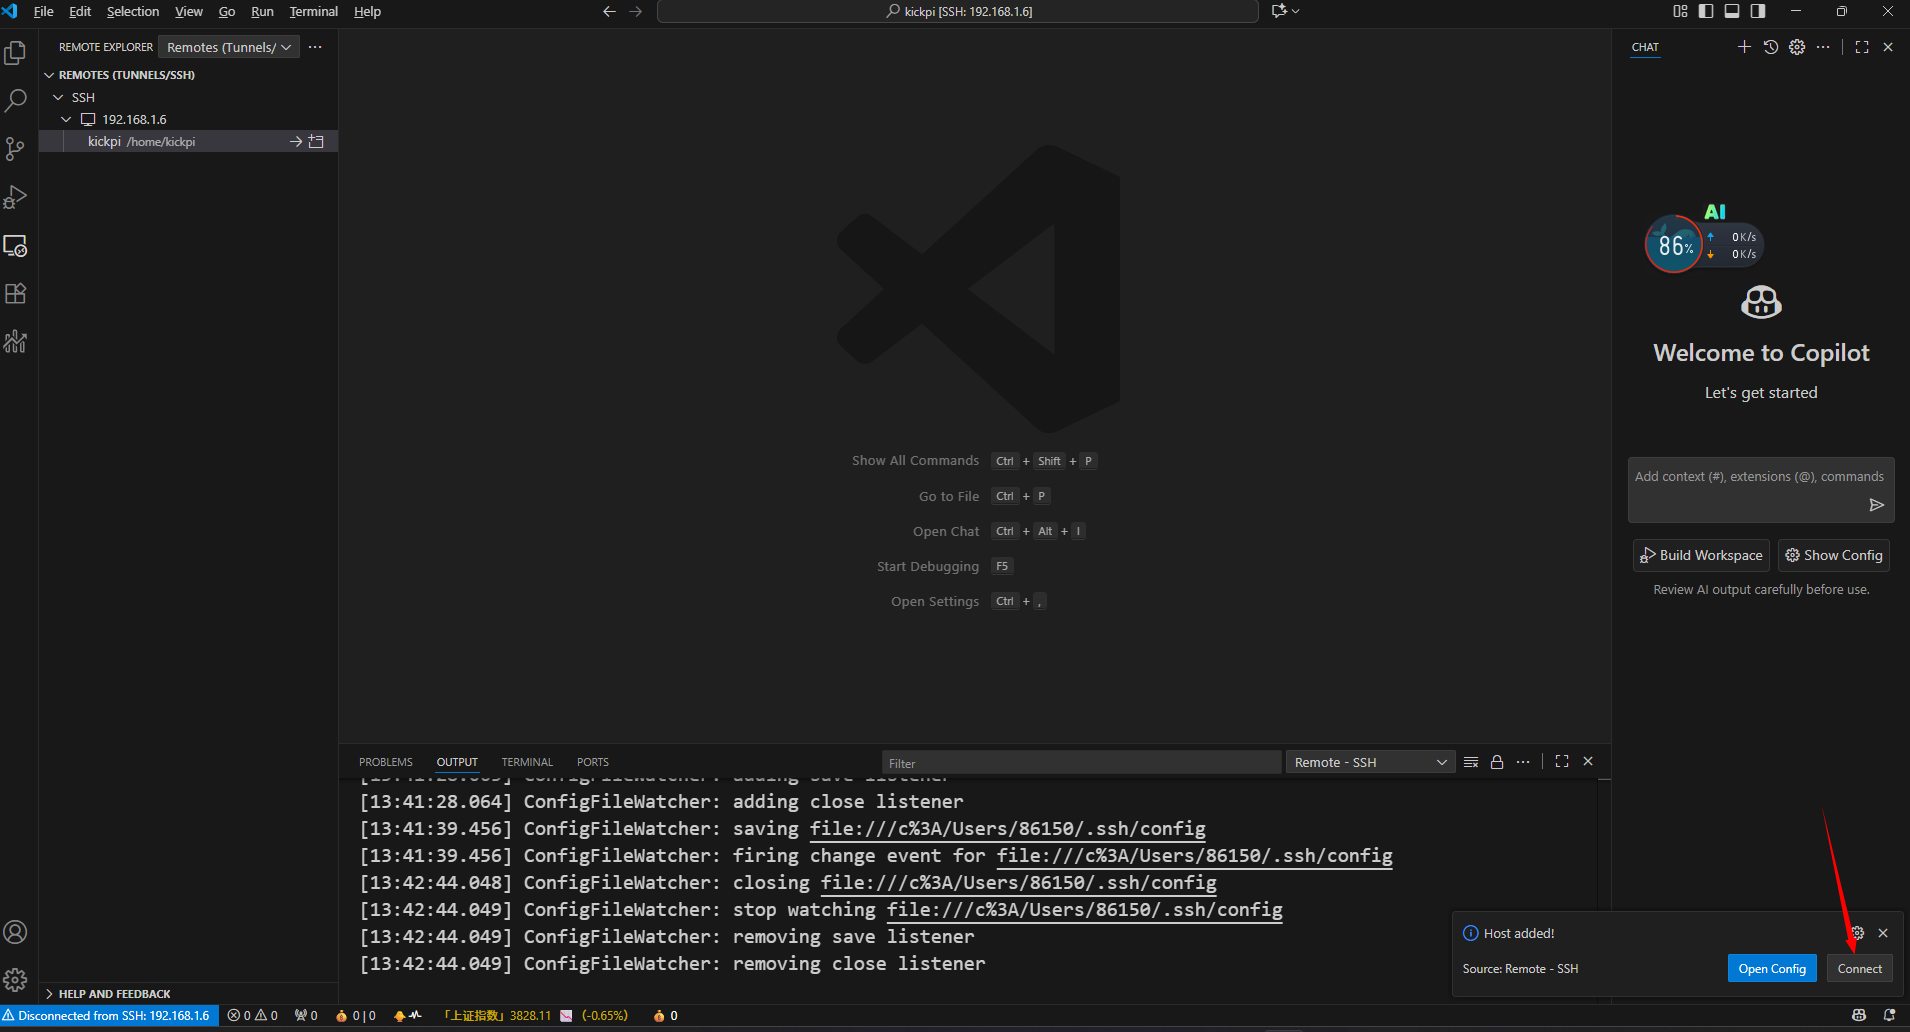Open Copilot chat icon in title bar
This screenshot has height=1032, width=1910.
tap(1279, 11)
